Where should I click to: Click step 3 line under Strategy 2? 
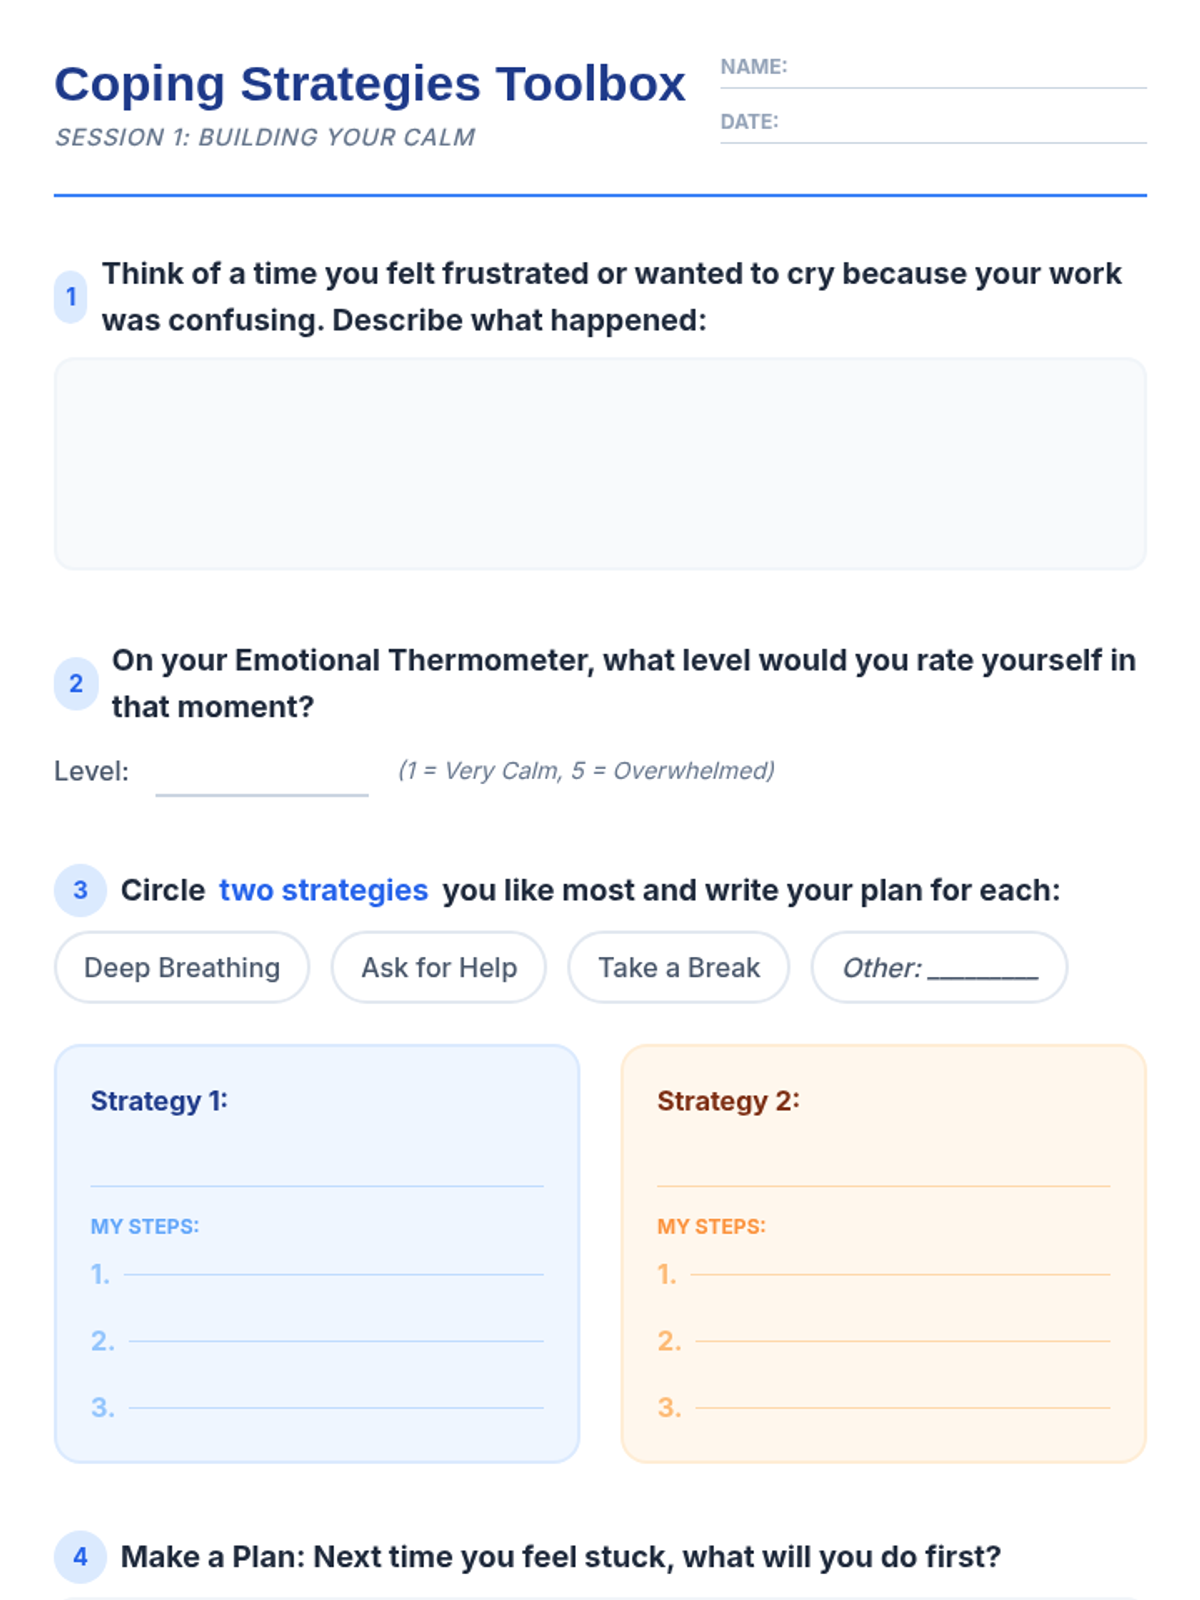click(903, 1399)
